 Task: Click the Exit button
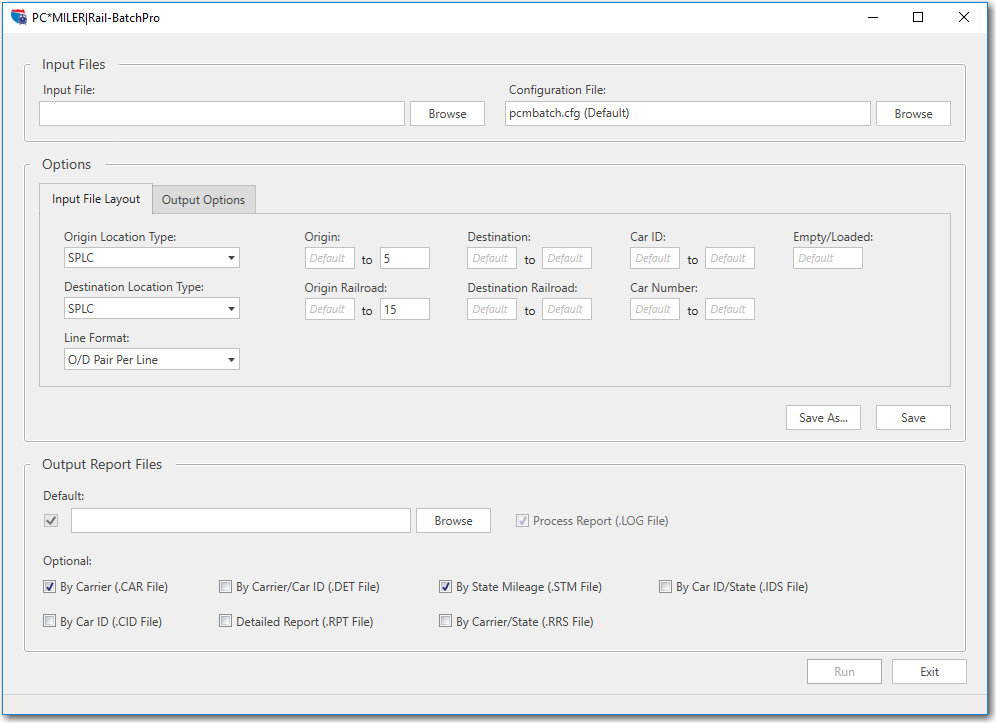[x=929, y=672]
